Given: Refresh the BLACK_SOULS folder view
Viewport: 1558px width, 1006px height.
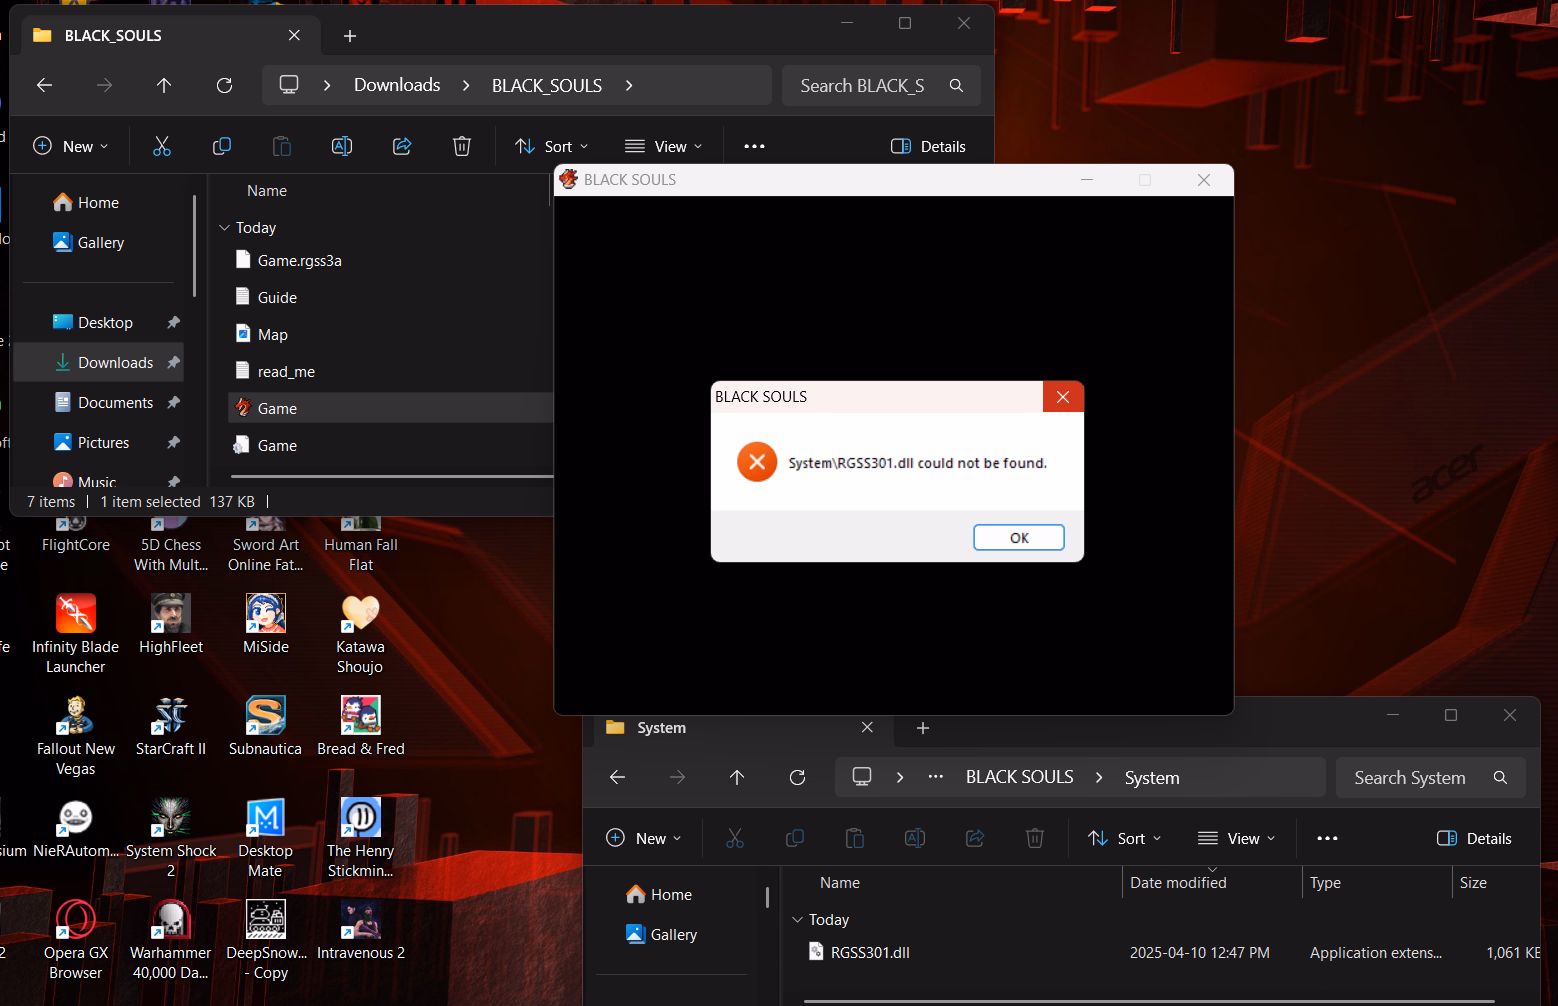Looking at the screenshot, I should (x=224, y=85).
